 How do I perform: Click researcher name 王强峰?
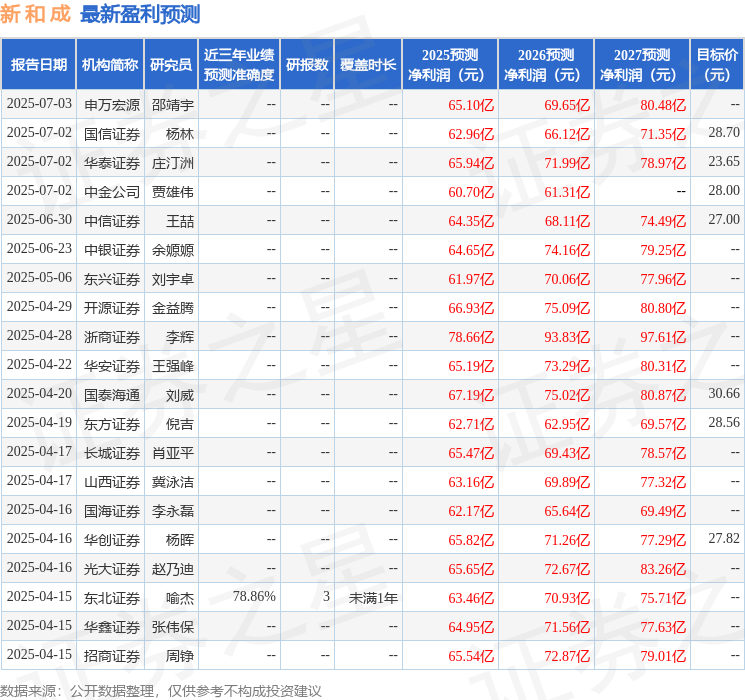click(x=173, y=366)
